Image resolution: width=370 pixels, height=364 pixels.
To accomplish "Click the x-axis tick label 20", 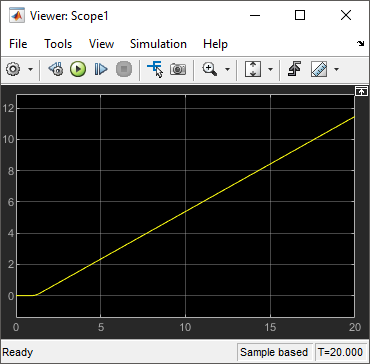I will [355, 327].
